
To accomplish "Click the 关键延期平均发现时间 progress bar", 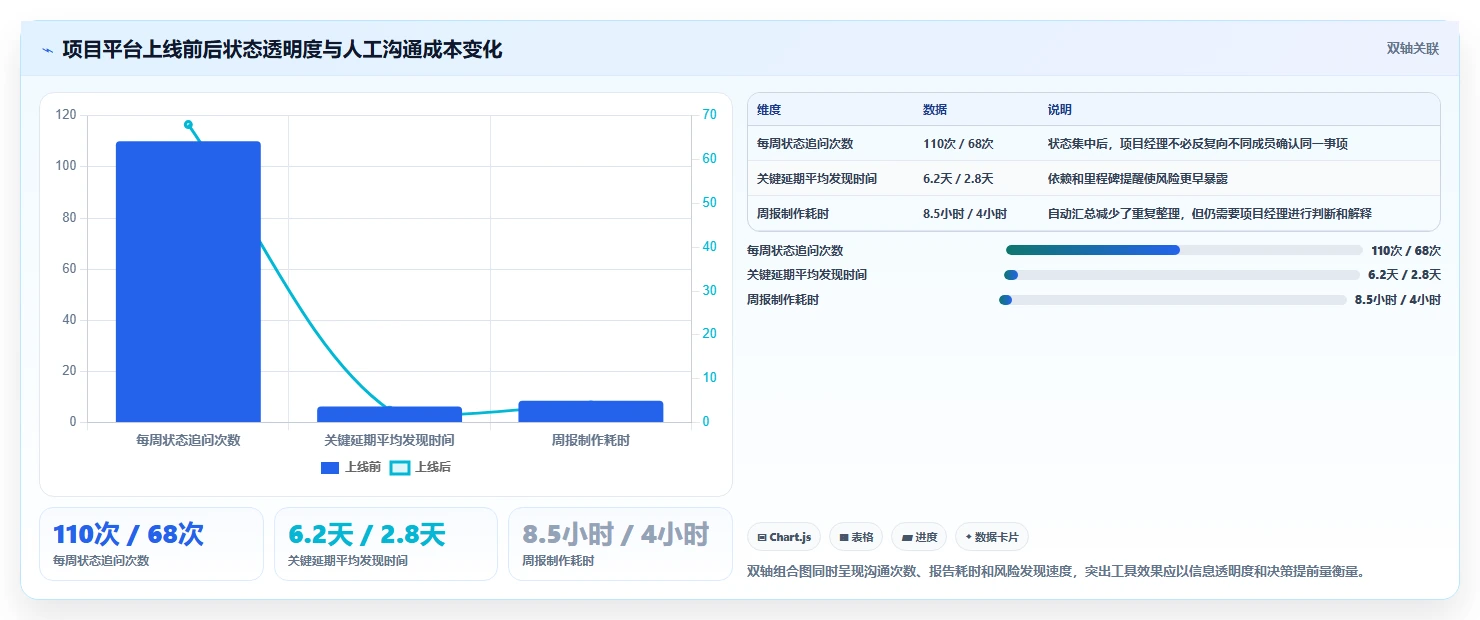I will pos(1182,275).
